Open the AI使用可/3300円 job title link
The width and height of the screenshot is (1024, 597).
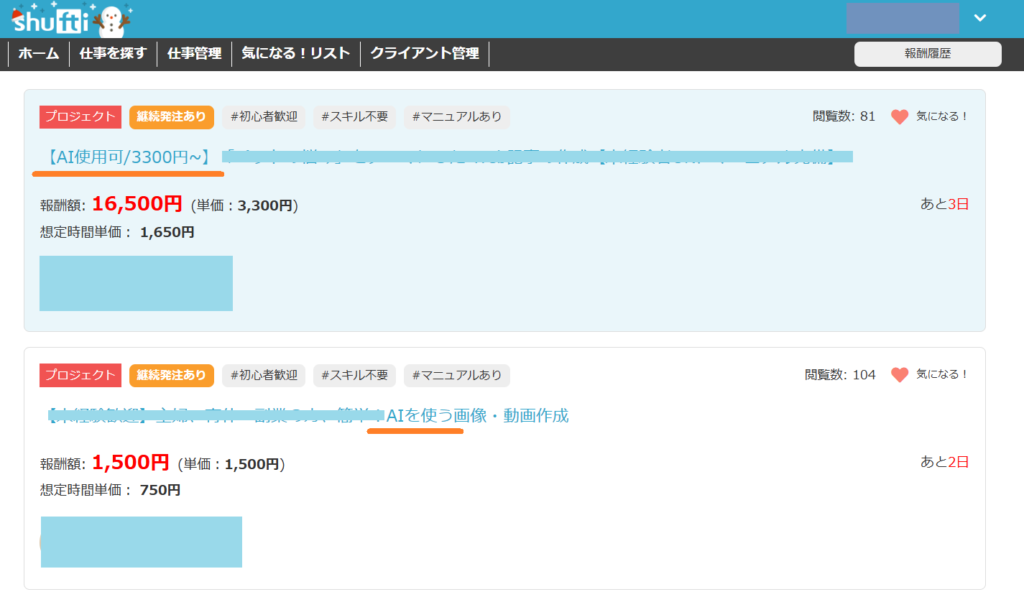pyautogui.click(x=127, y=156)
